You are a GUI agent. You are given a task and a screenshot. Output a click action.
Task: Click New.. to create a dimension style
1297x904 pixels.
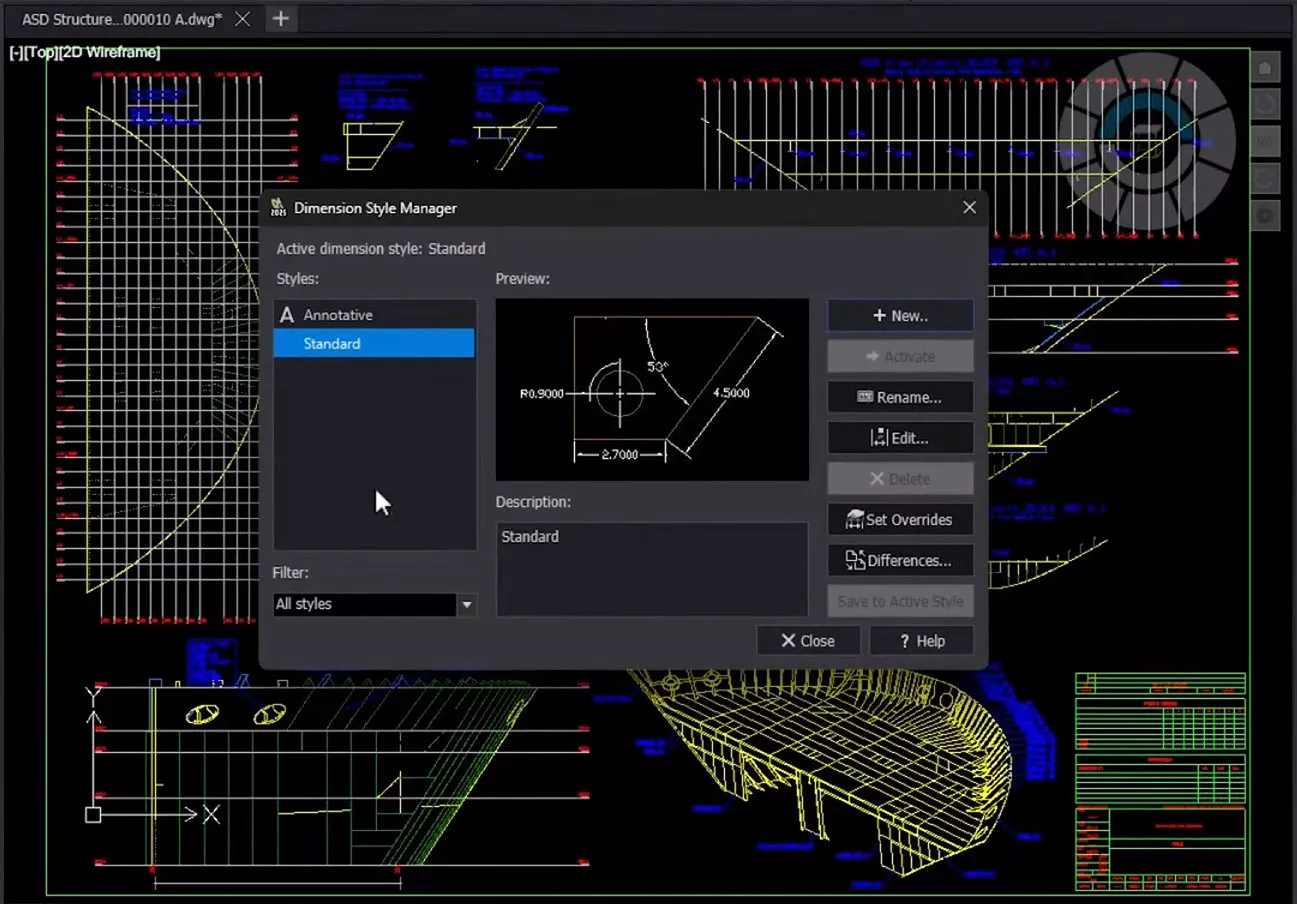[899, 315]
